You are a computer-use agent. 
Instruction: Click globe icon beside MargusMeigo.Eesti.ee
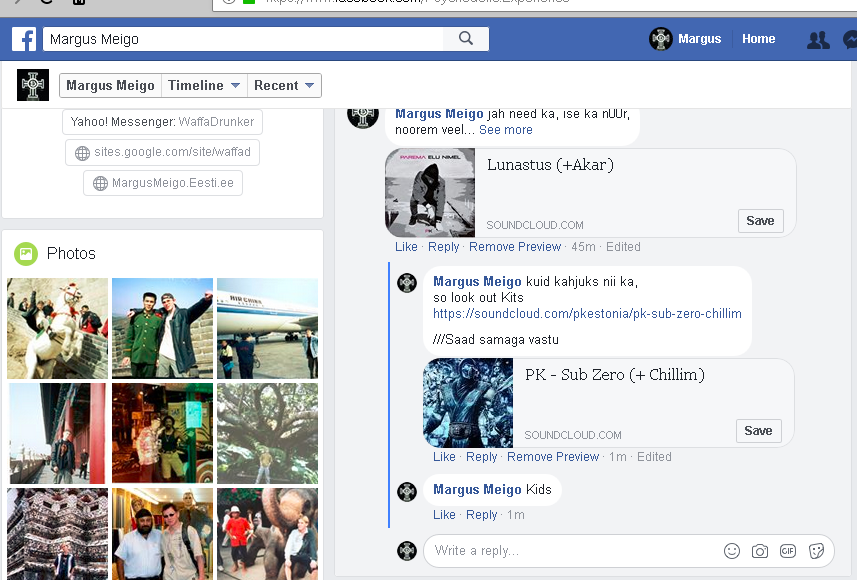pyautogui.click(x=101, y=183)
